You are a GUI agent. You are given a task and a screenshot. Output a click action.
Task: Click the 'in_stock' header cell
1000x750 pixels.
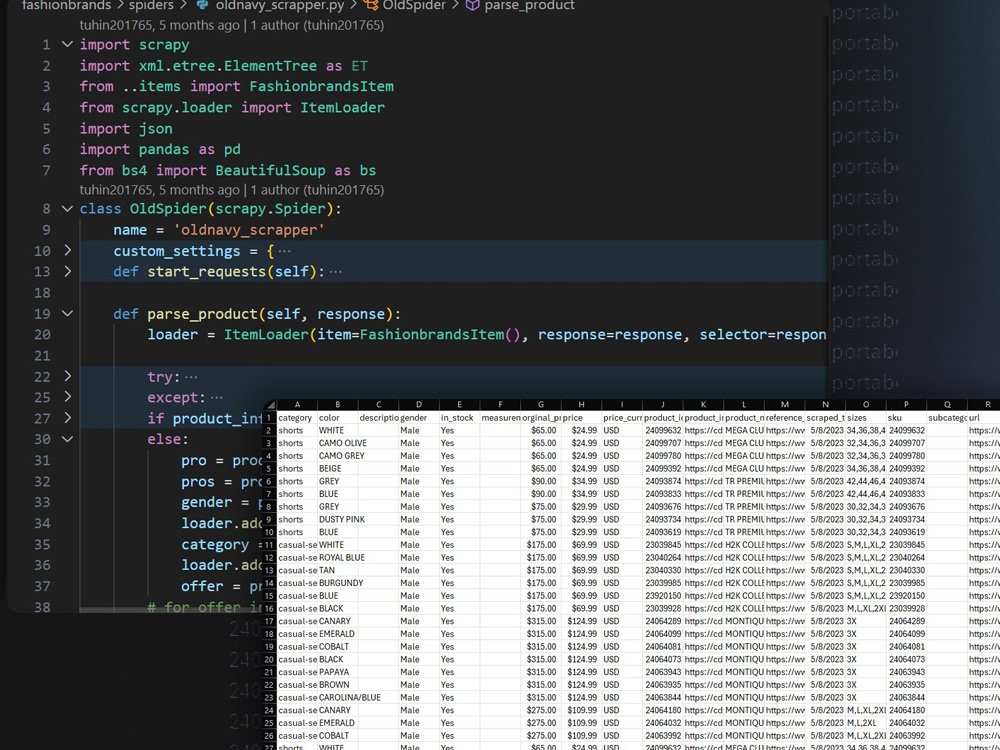click(459, 418)
